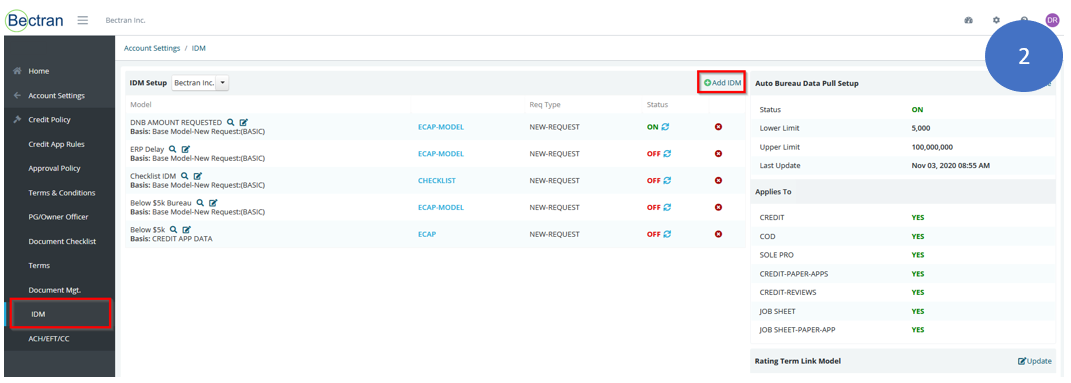The width and height of the screenshot is (1071, 383).
Task: Delete the ERP Delay model
Action: tap(718, 154)
